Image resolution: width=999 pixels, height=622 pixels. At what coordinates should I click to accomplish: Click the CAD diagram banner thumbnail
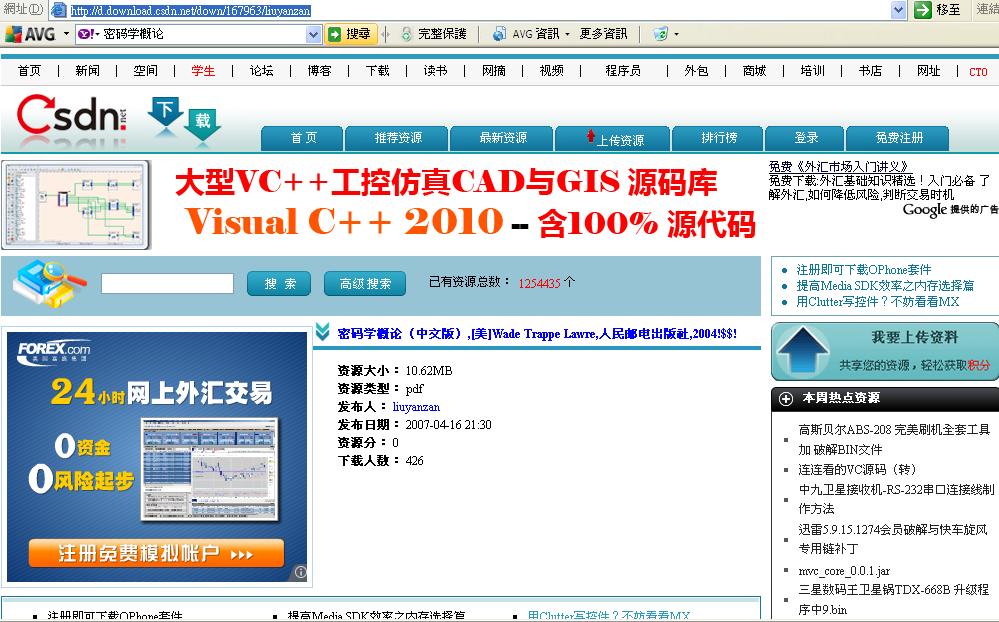tap(76, 205)
